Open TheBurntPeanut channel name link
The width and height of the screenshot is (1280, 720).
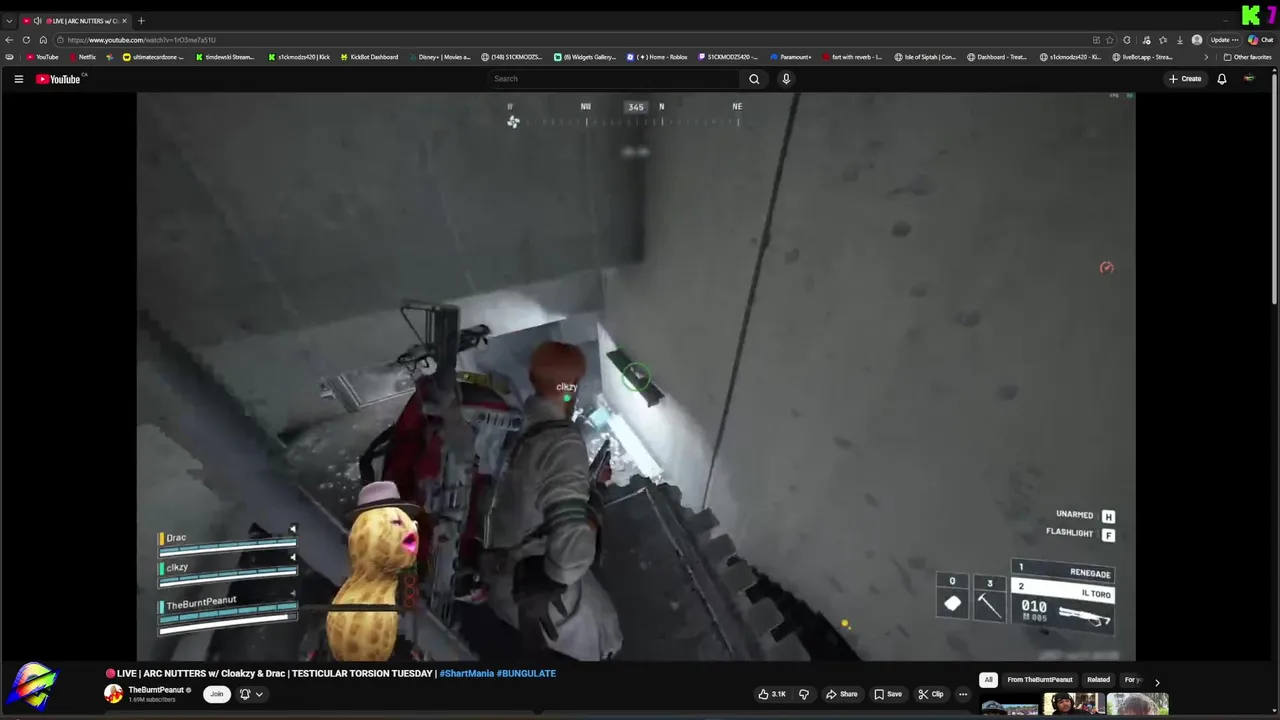(156, 690)
